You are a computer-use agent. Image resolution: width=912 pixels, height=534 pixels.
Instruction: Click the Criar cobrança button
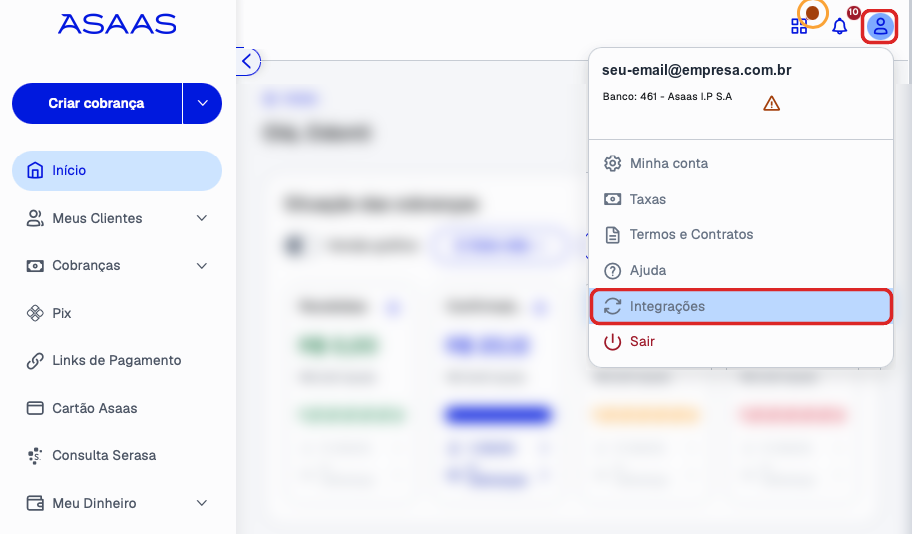(x=97, y=104)
